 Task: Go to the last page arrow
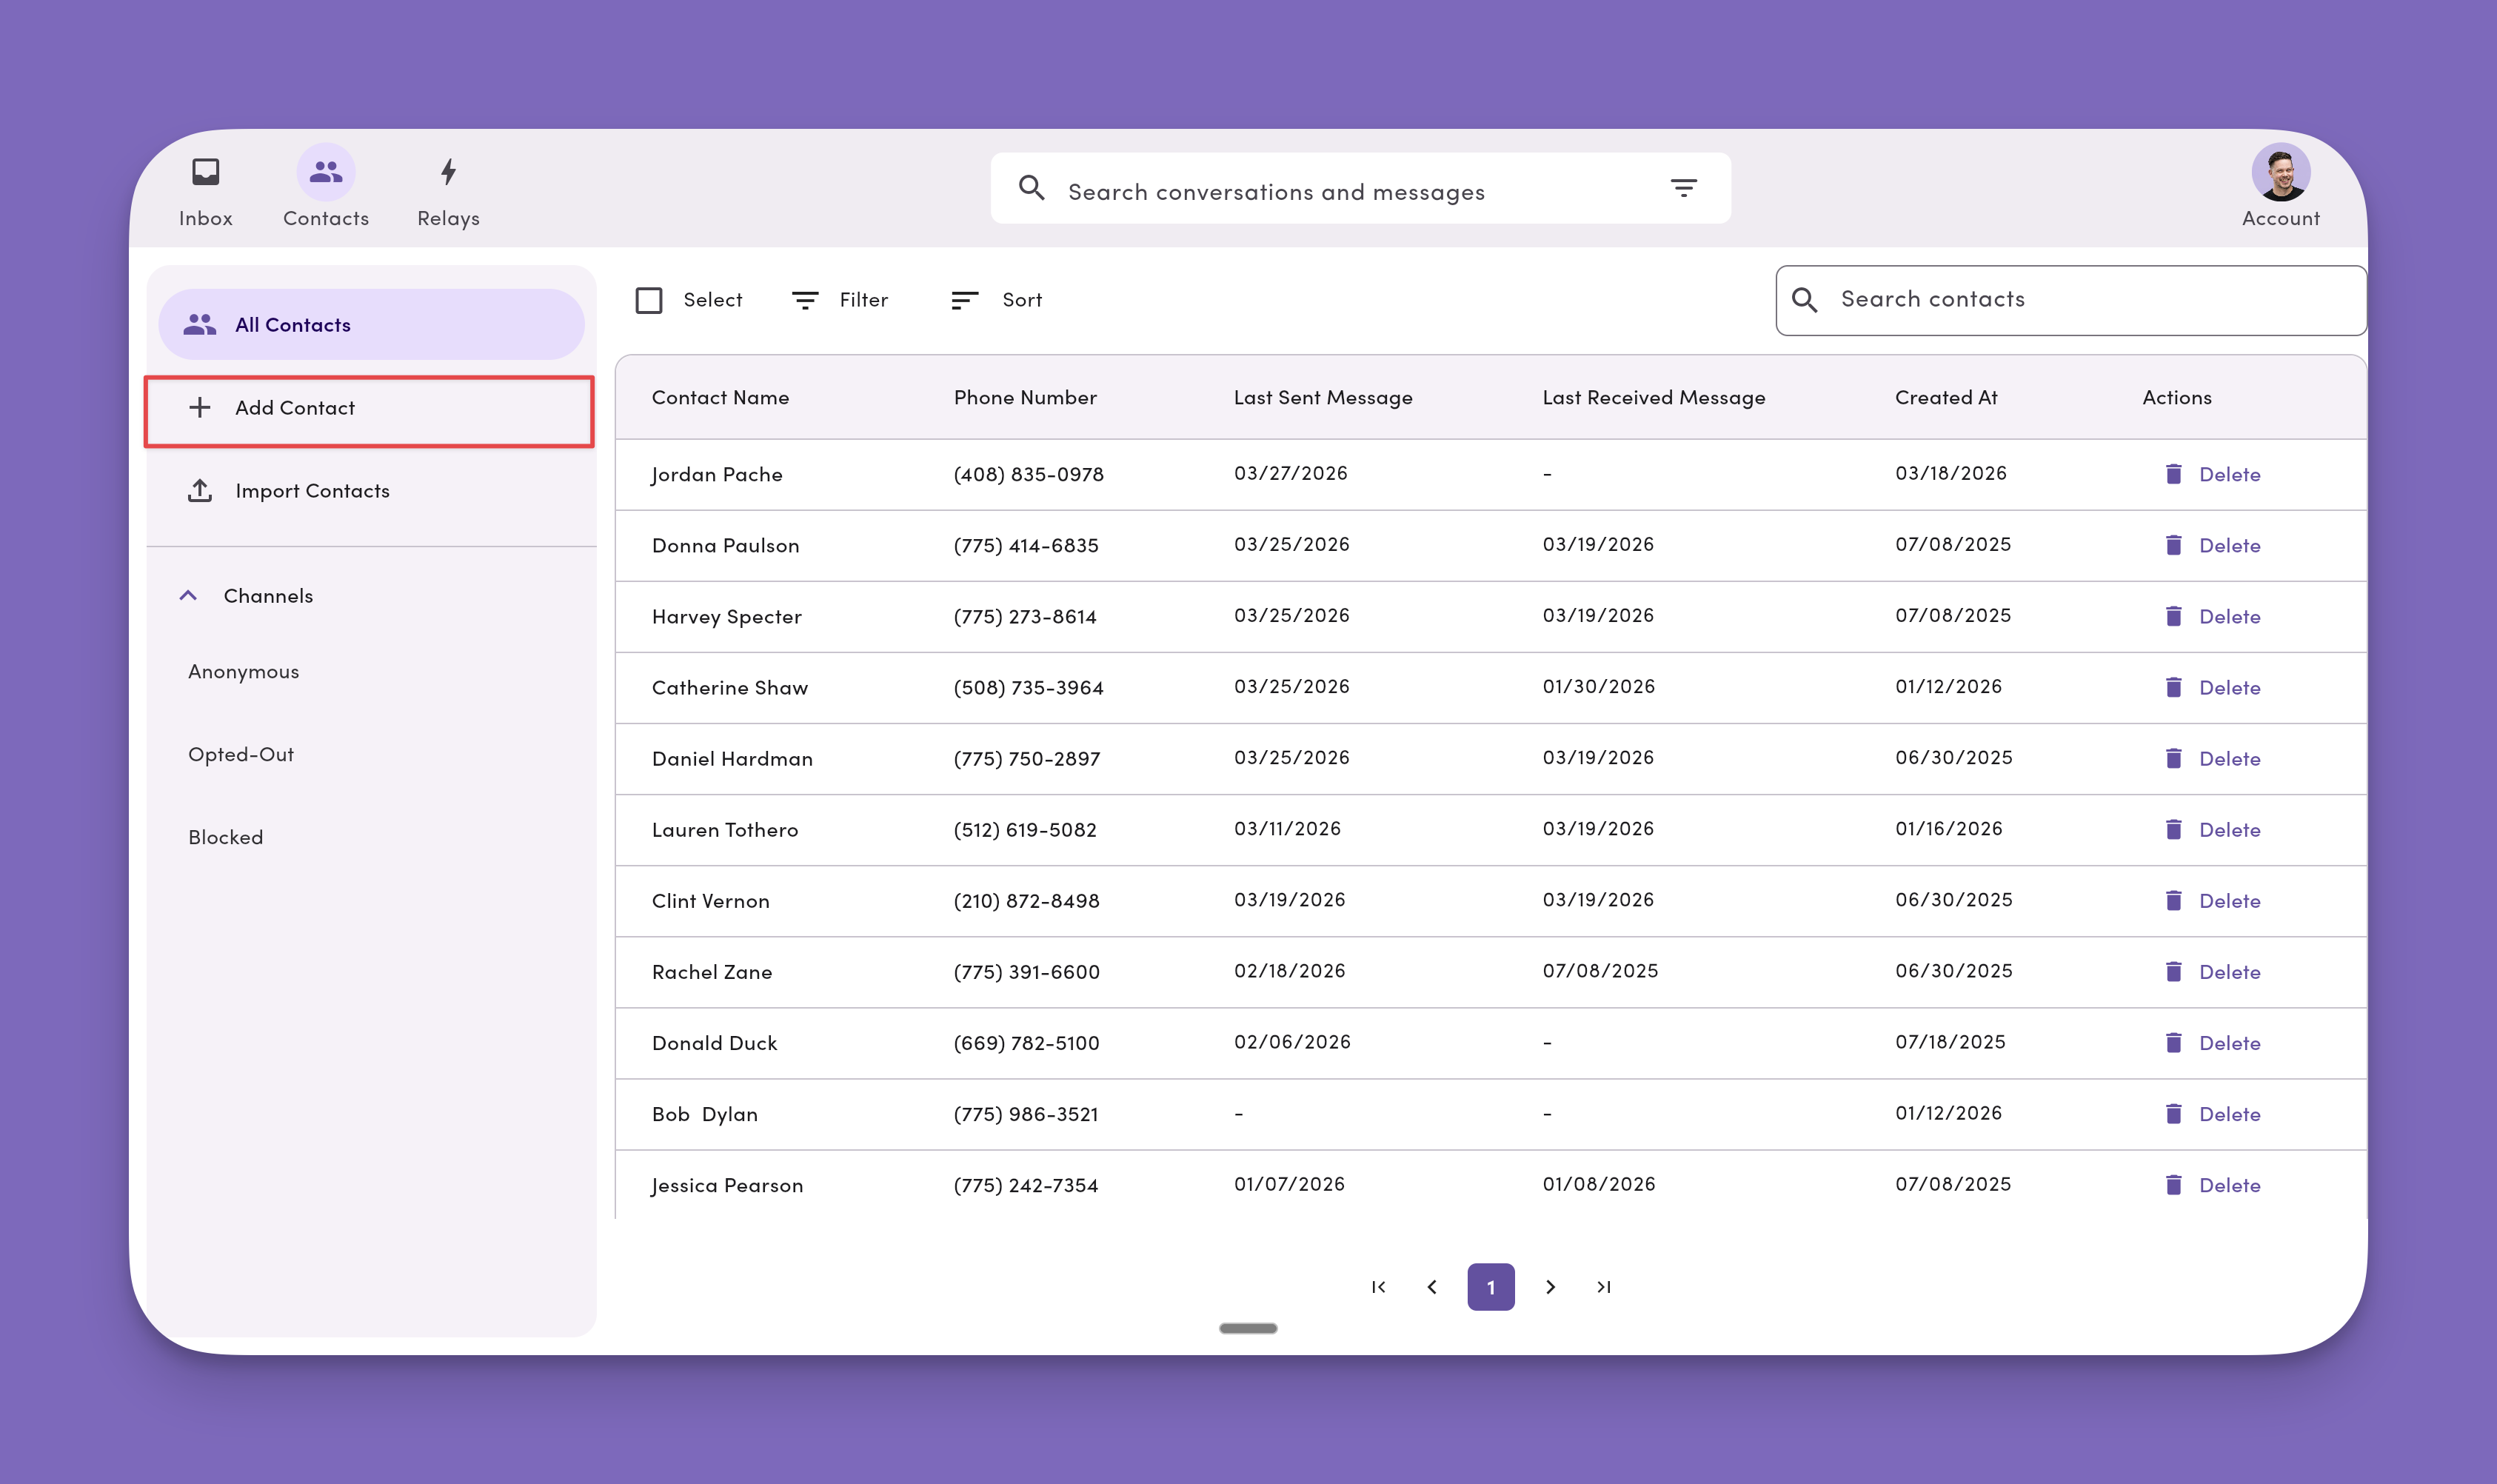coord(1603,1287)
